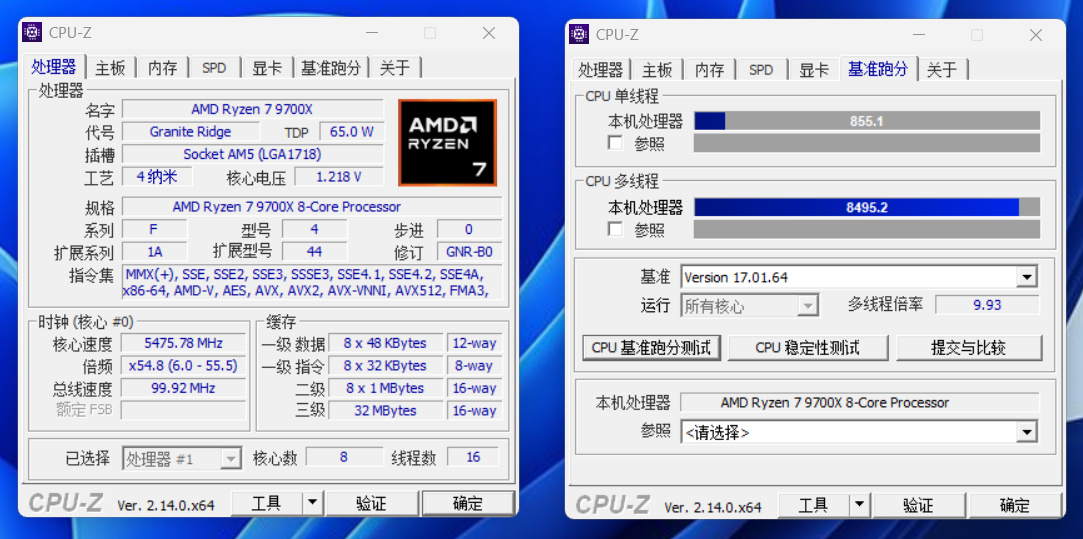Switch to 内存 tab in right window
Screen dimensions: 1083x539
(x=710, y=69)
